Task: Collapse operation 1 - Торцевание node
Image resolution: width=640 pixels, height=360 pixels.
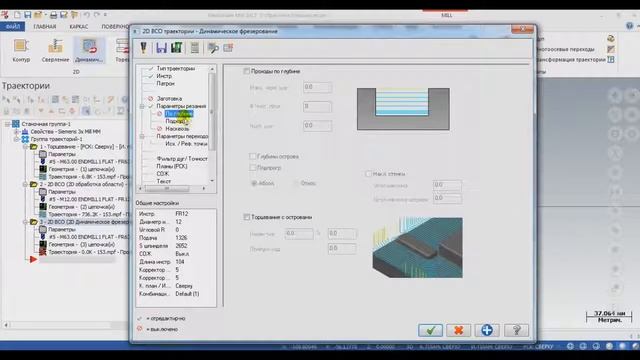Action: (25, 147)
